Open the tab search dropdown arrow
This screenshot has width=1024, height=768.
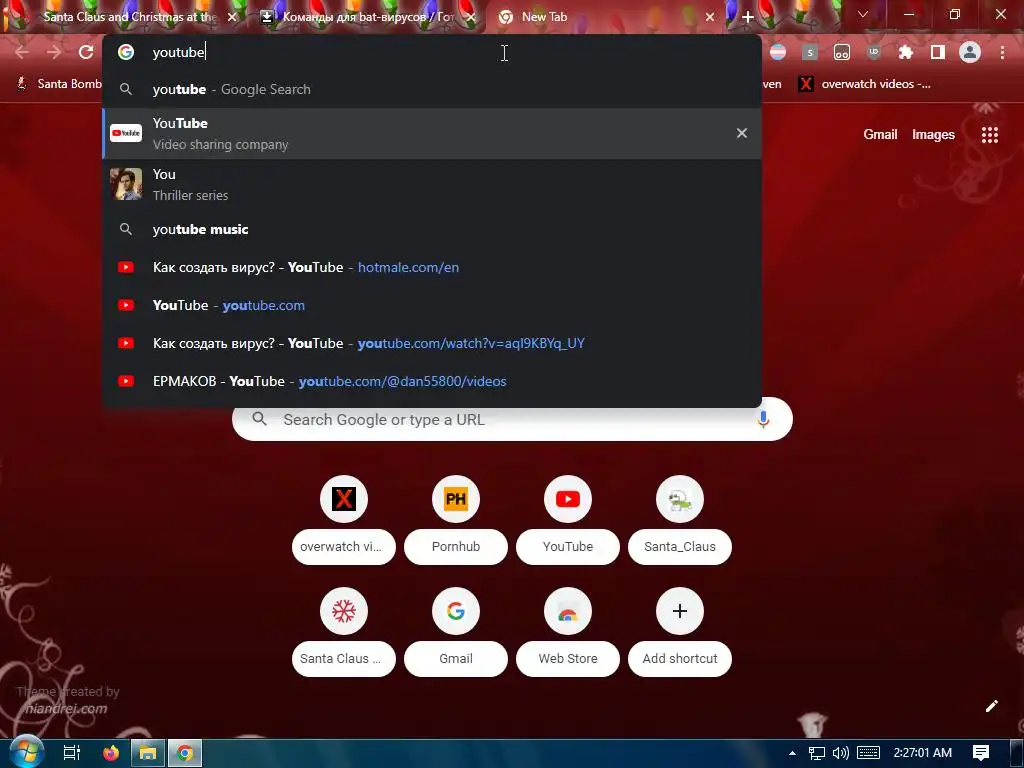(863, 14)
